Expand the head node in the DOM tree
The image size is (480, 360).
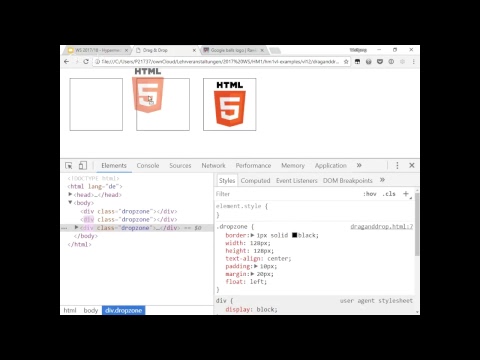70,194
